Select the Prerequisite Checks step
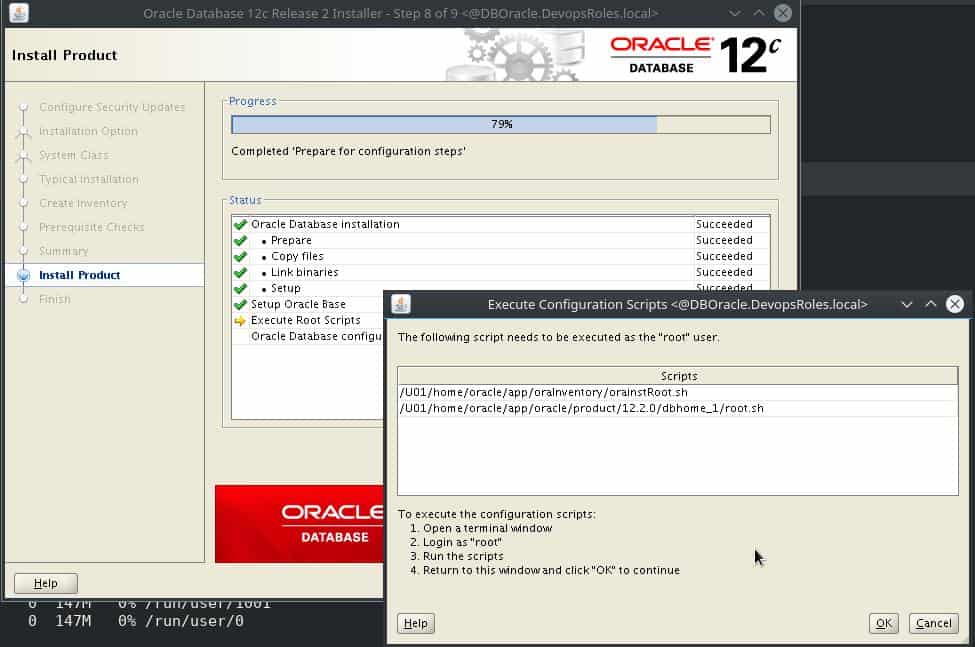 (91, 227)
